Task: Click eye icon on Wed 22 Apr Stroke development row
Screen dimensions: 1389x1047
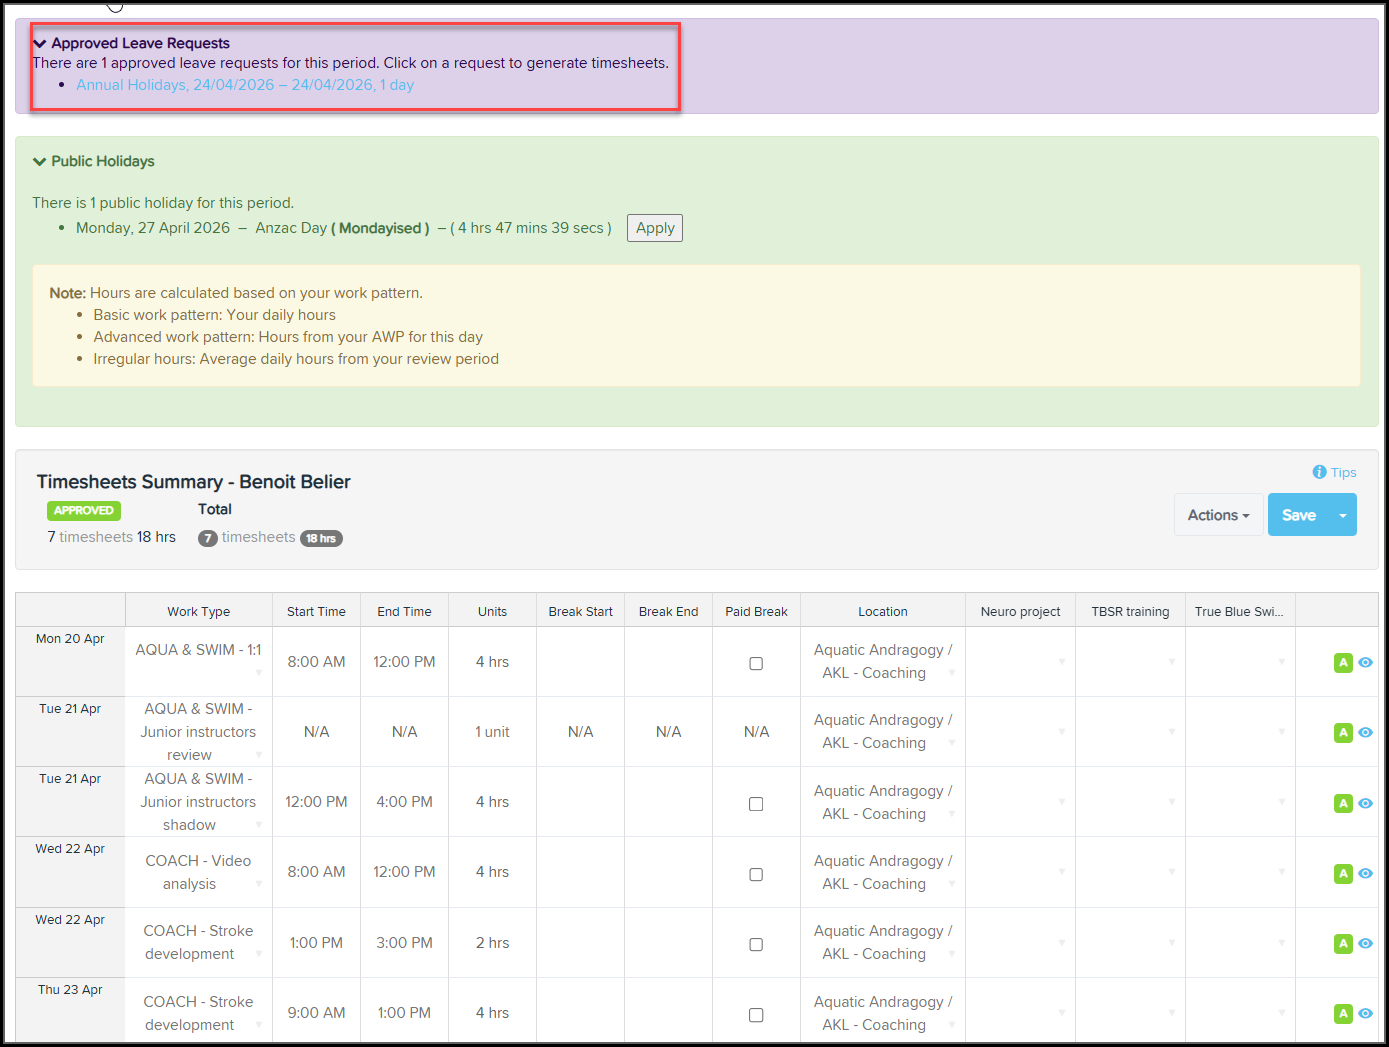Action: click(x=1365, y=943)
